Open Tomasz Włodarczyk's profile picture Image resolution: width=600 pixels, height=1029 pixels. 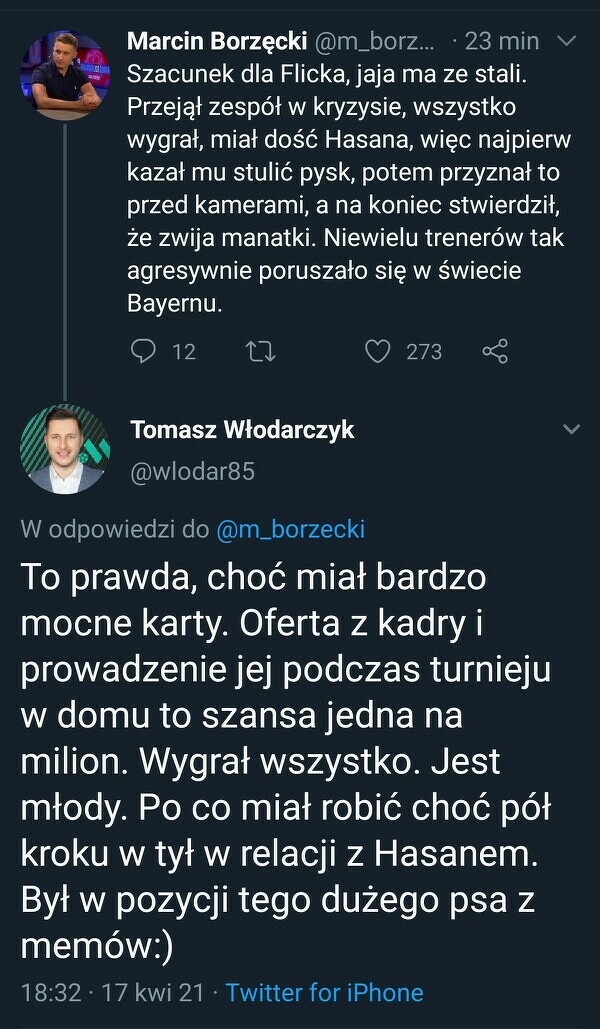64,449
